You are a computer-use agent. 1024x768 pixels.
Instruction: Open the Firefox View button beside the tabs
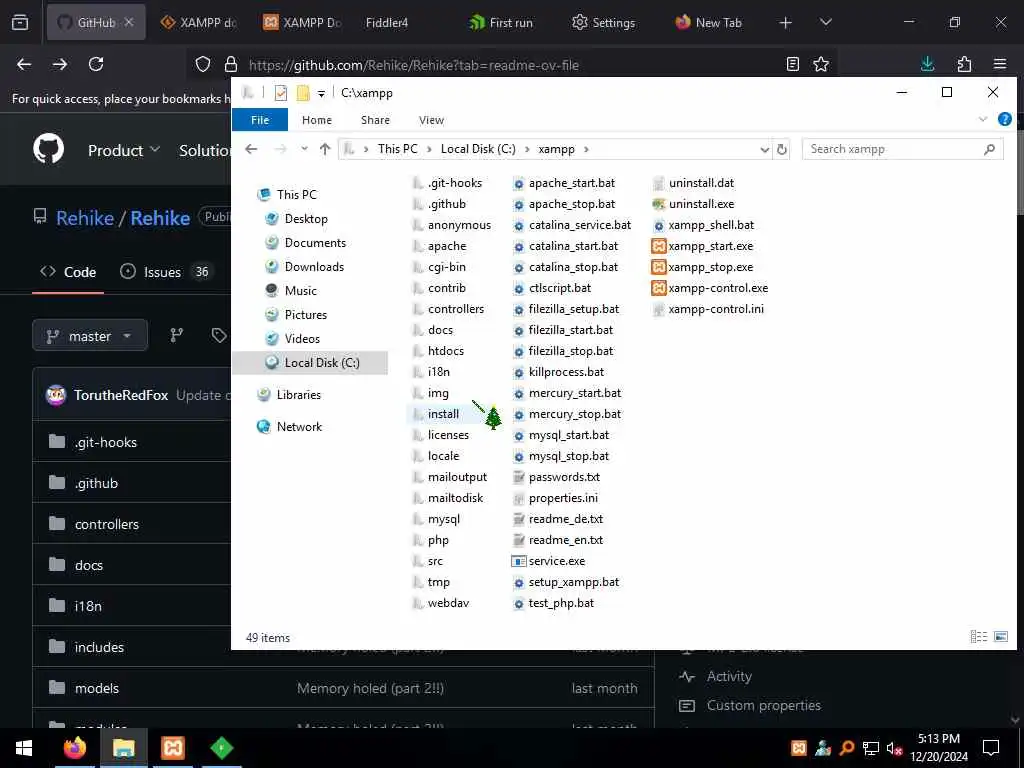pyautogui.click(x=20, y=22)
